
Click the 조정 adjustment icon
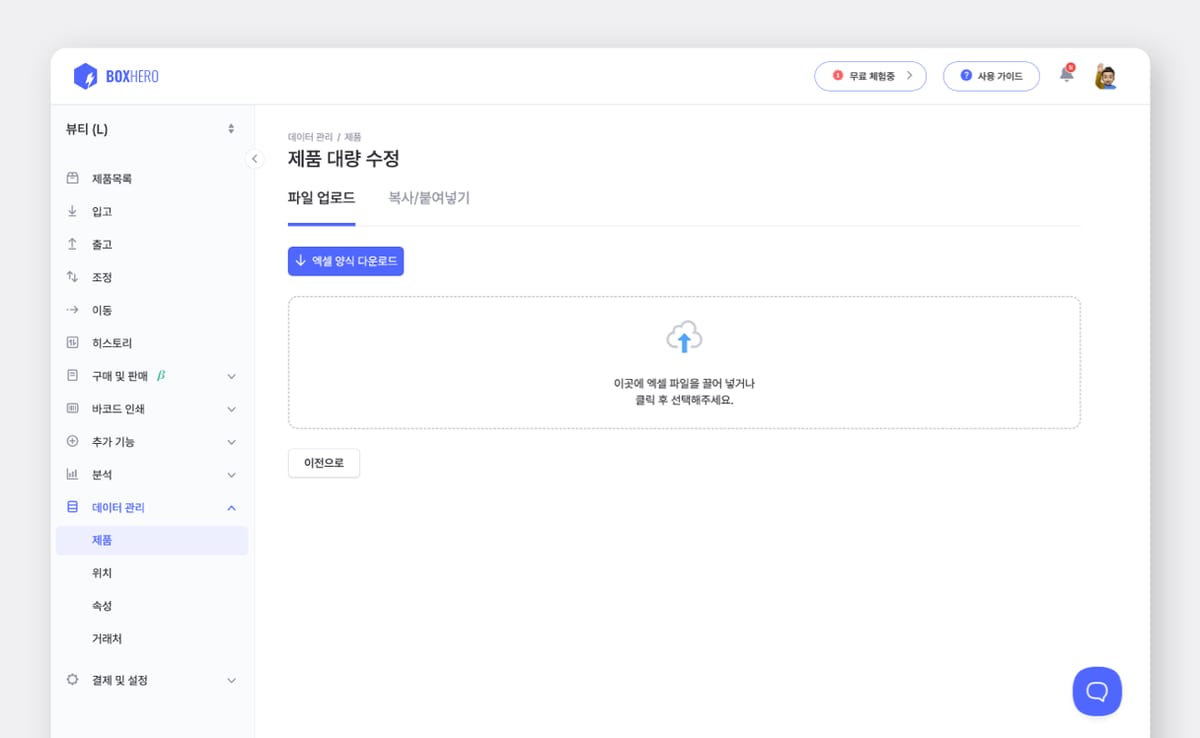coord(71,277)
